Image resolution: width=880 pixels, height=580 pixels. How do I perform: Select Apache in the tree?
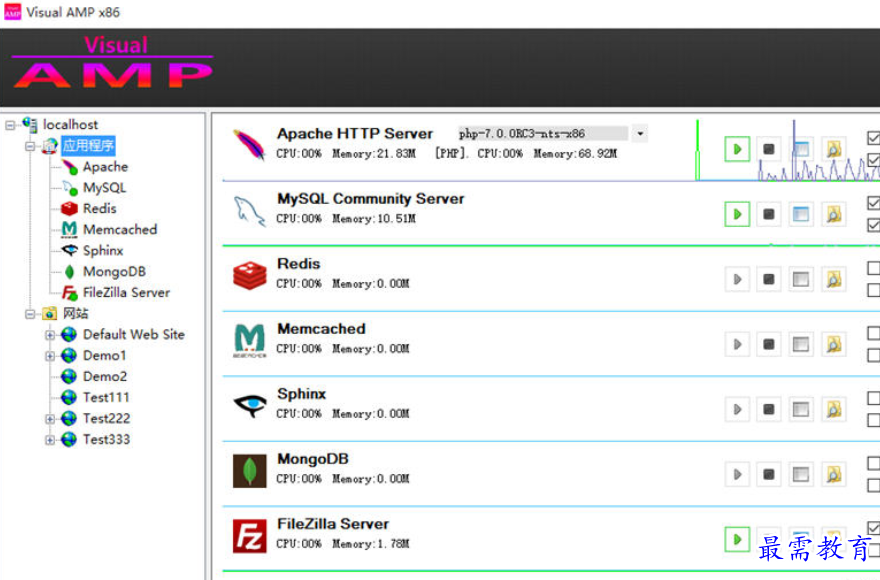tap(106, 167)
